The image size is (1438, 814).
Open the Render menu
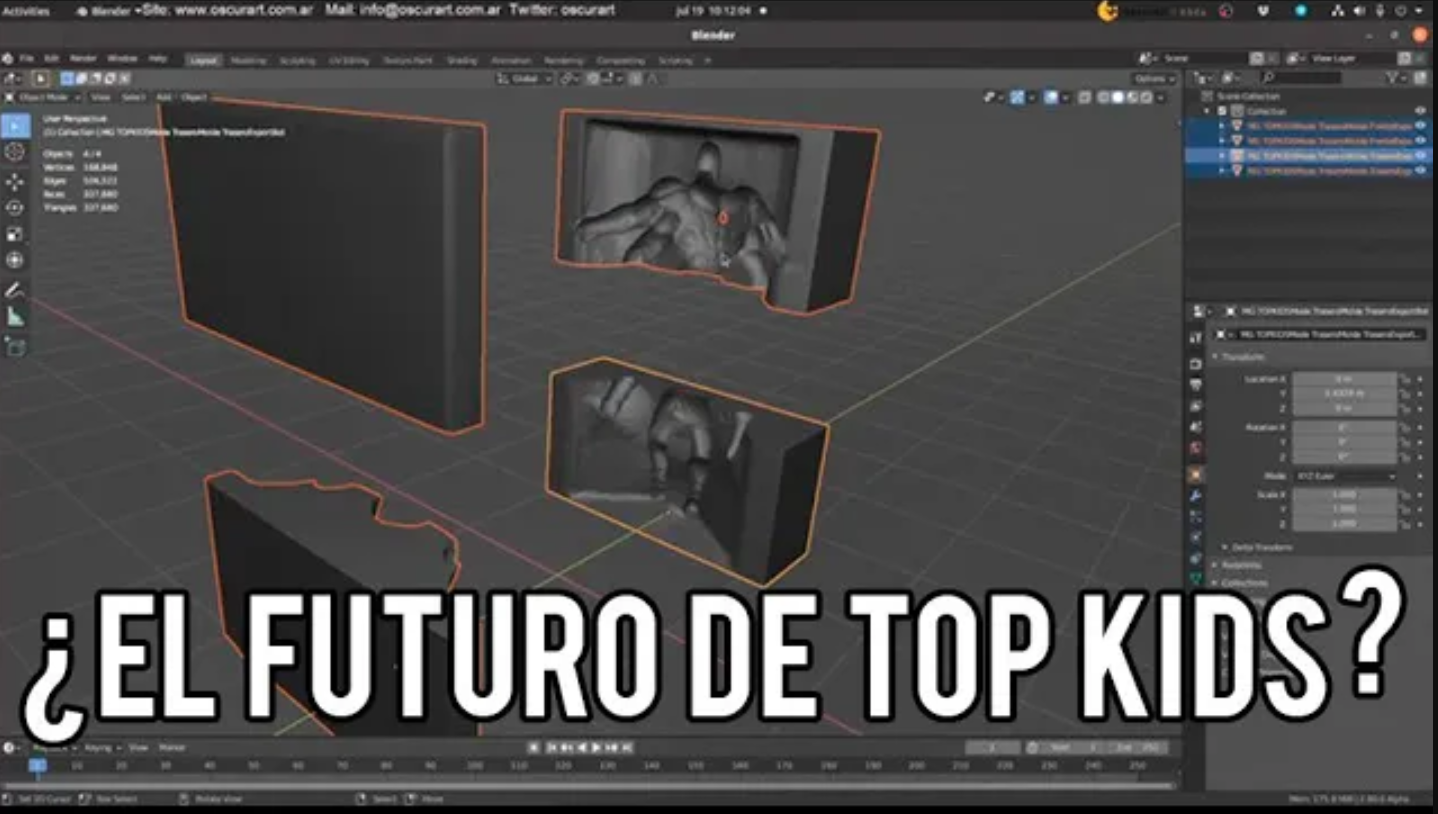click(83, 59)
